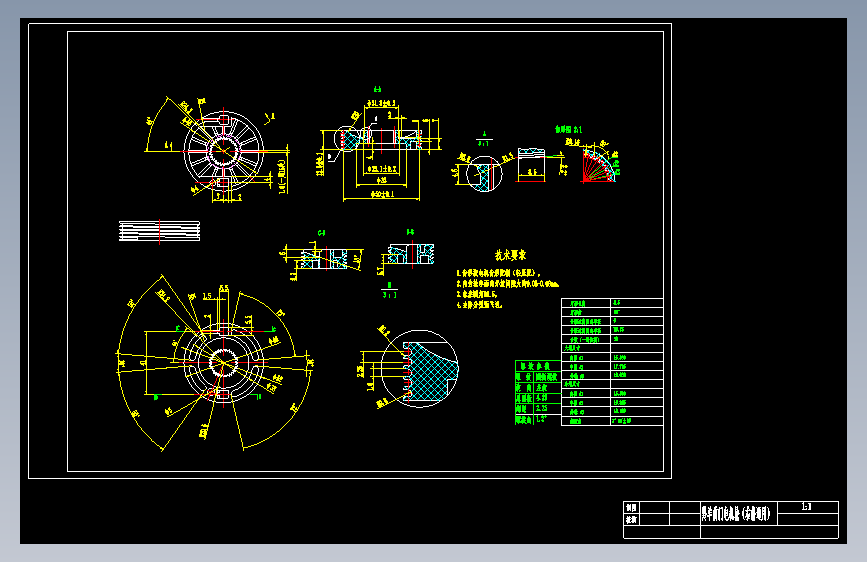The height and width of the screenshot is (562, 867).
Task: Click the white striped bar with red centerline
Action: 159,231
